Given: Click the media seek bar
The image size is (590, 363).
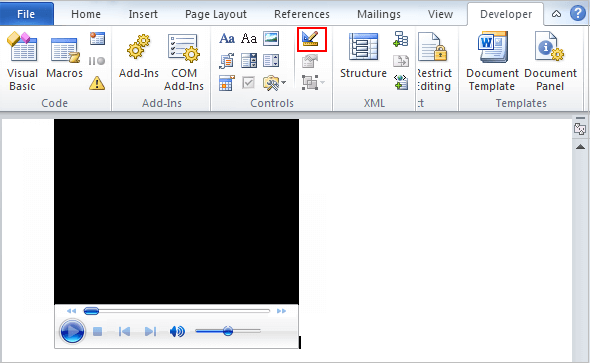Looking at the screenshot, I should pos(177,311).
